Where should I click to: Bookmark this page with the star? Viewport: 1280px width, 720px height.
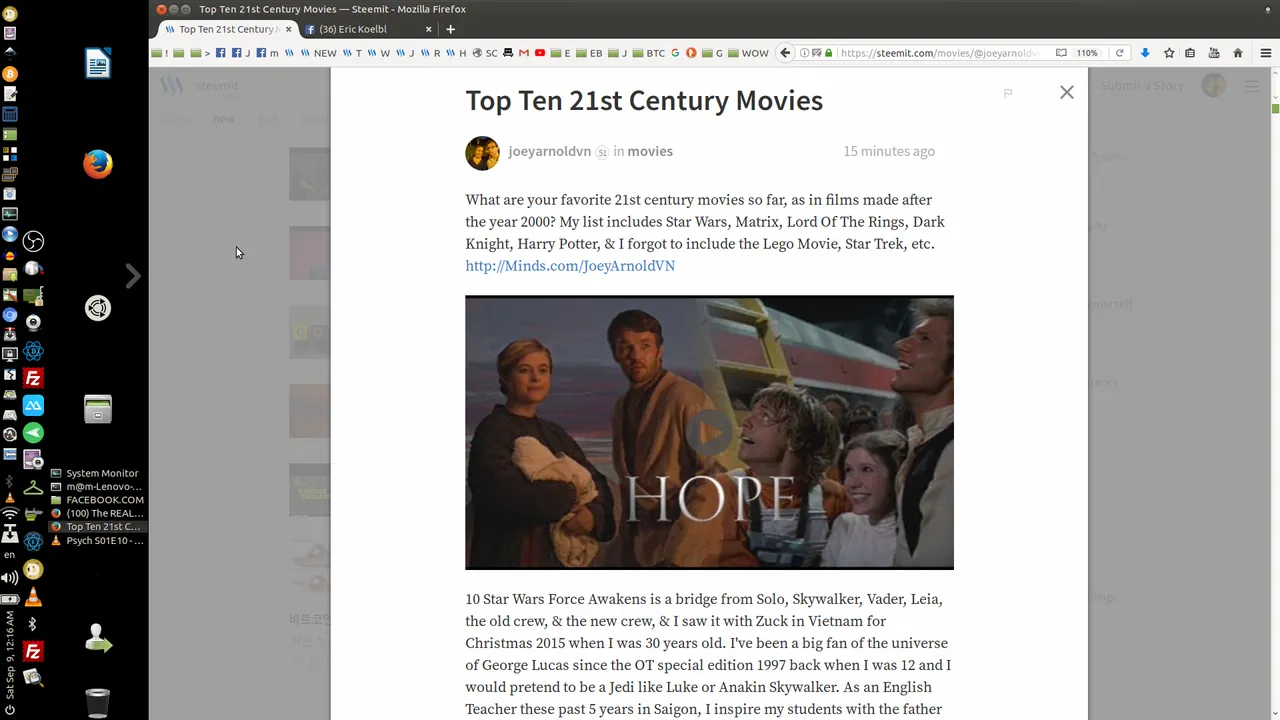coord(1168,53)
